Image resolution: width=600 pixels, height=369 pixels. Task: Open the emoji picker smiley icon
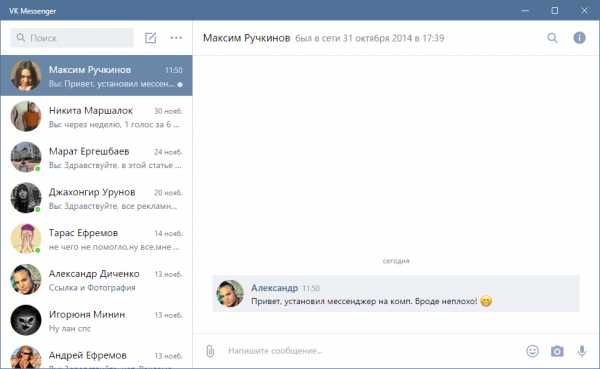click(532, 351)
